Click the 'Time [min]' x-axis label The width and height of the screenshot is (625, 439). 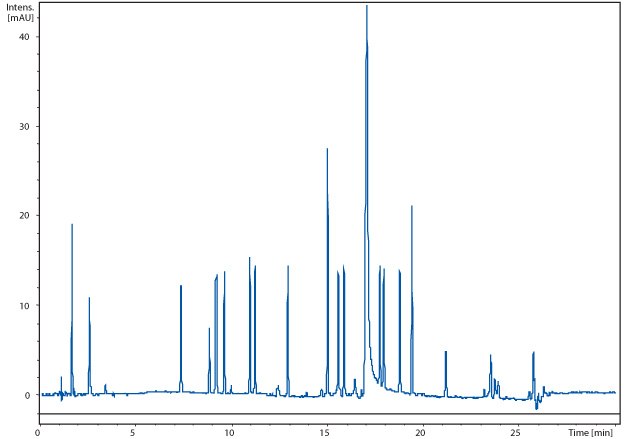click(590, 432)
